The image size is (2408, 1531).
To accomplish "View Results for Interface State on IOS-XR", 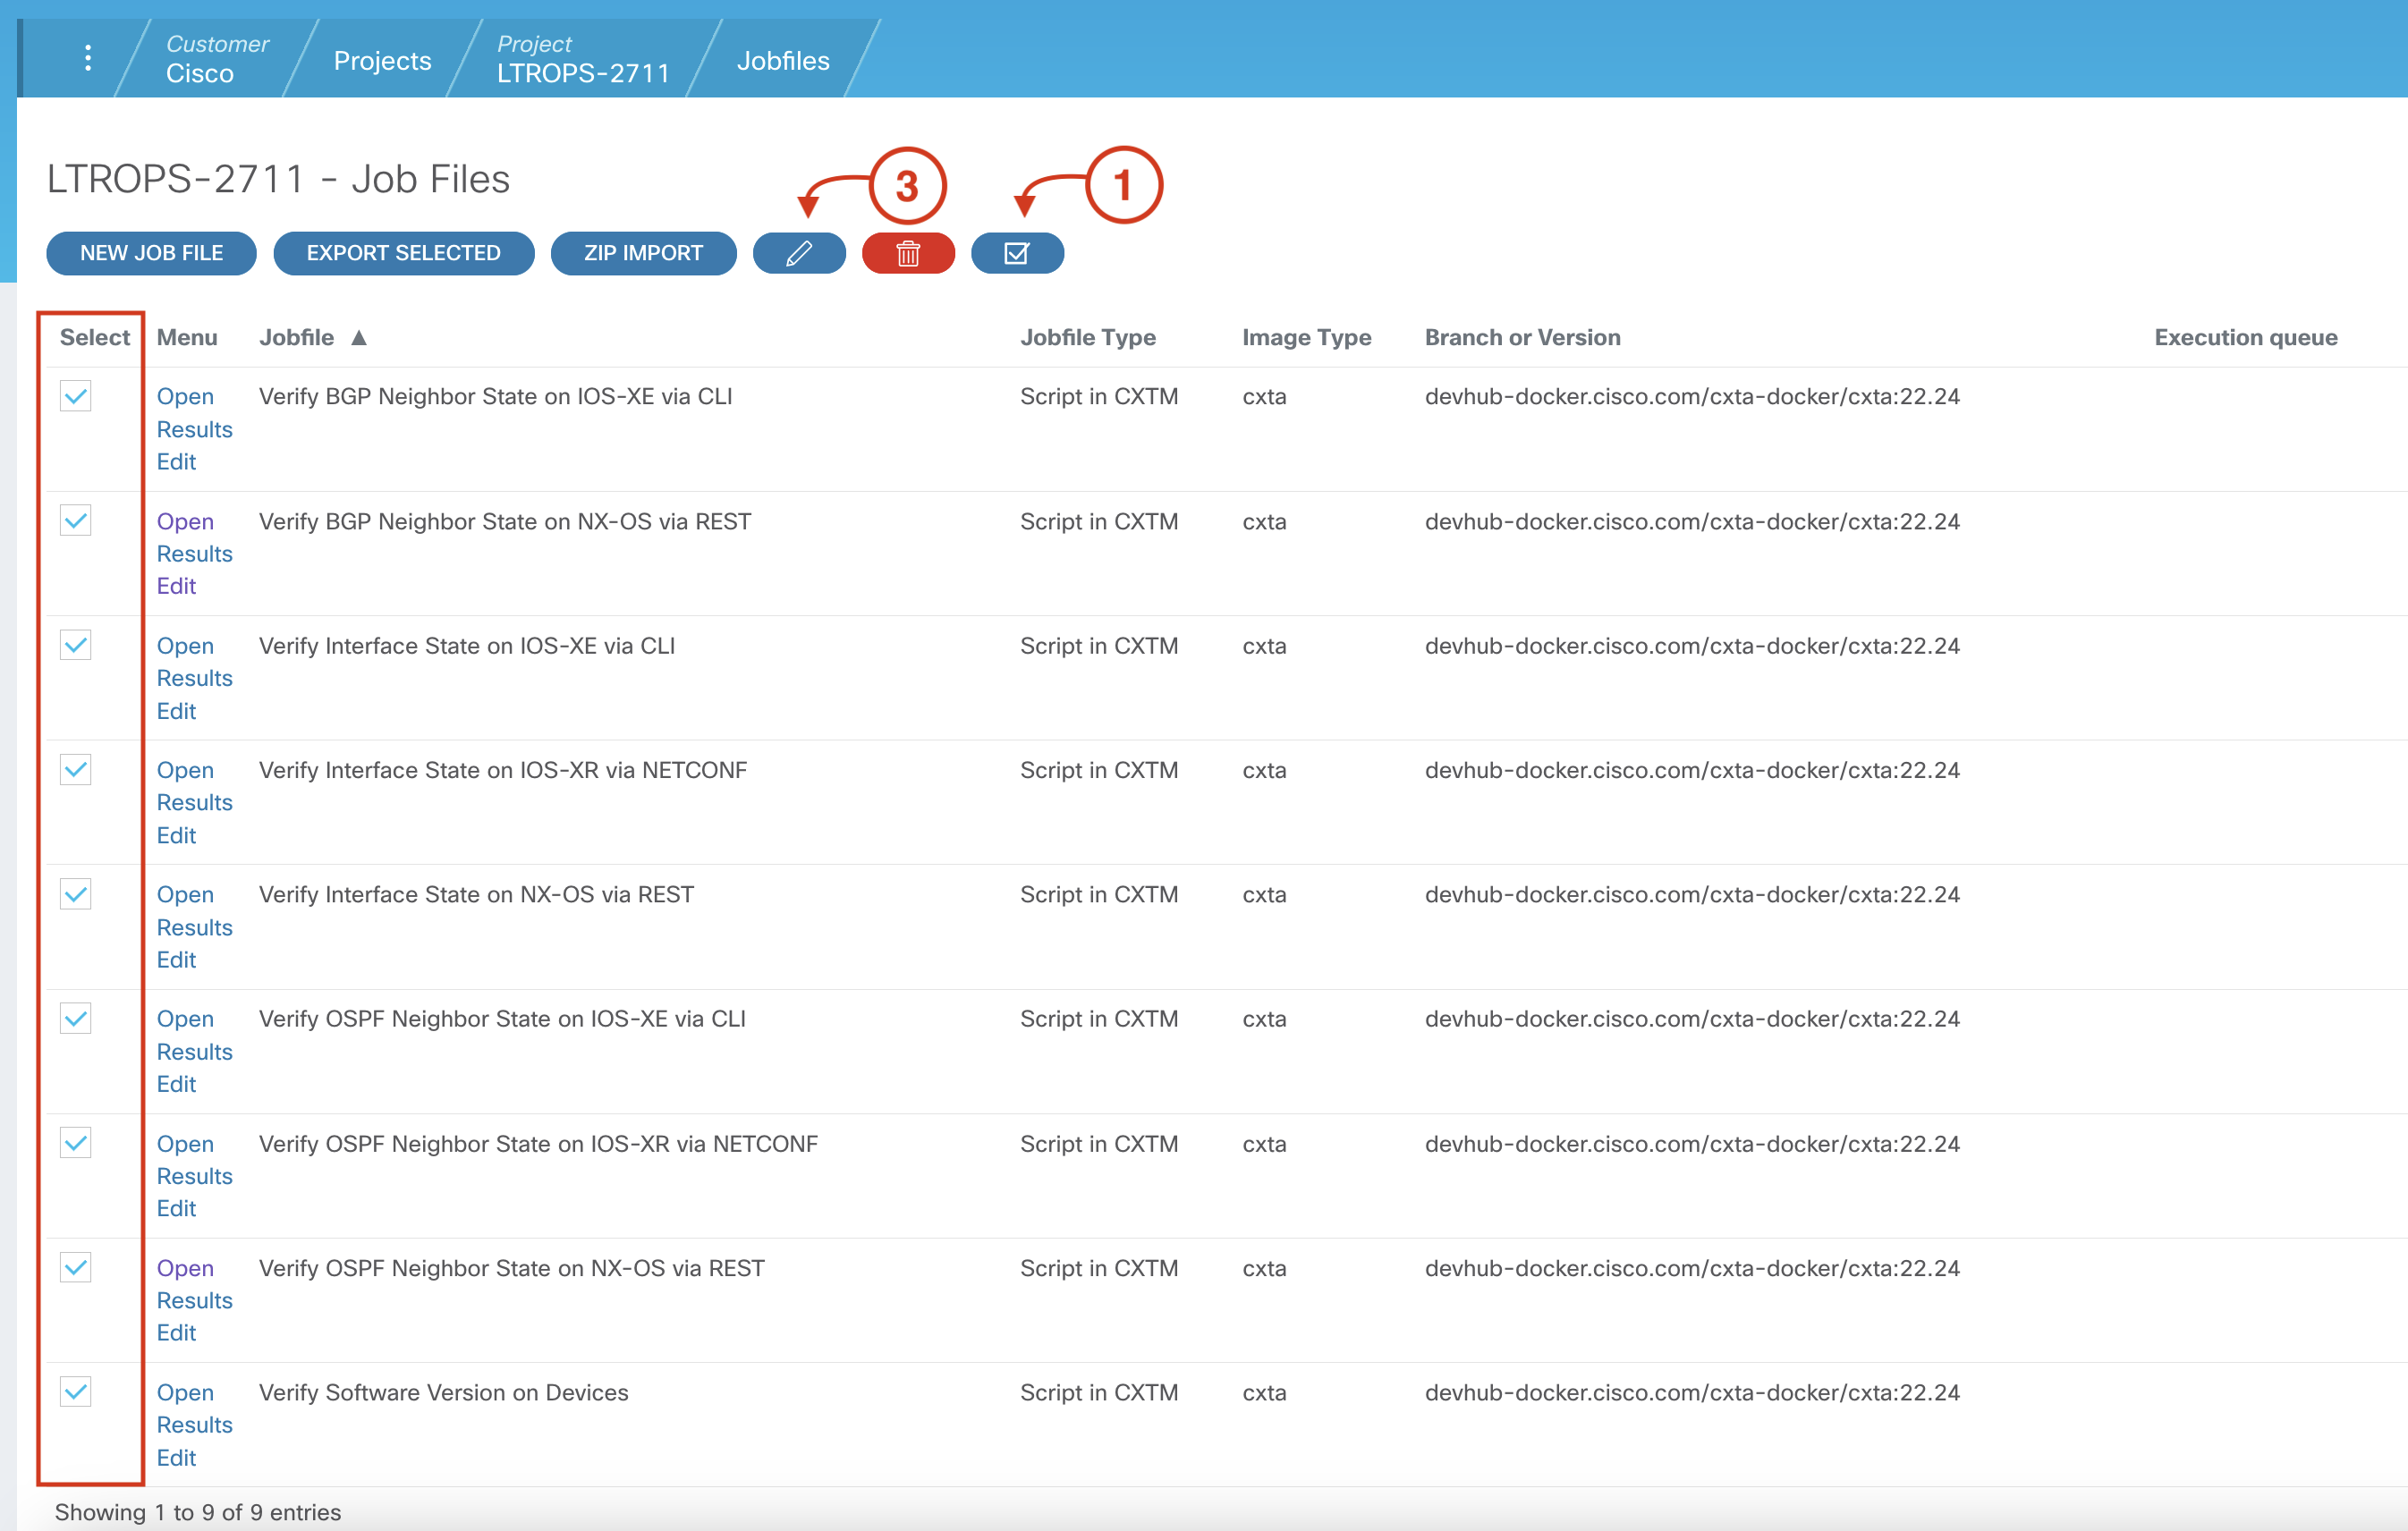I will coord(194,803).
